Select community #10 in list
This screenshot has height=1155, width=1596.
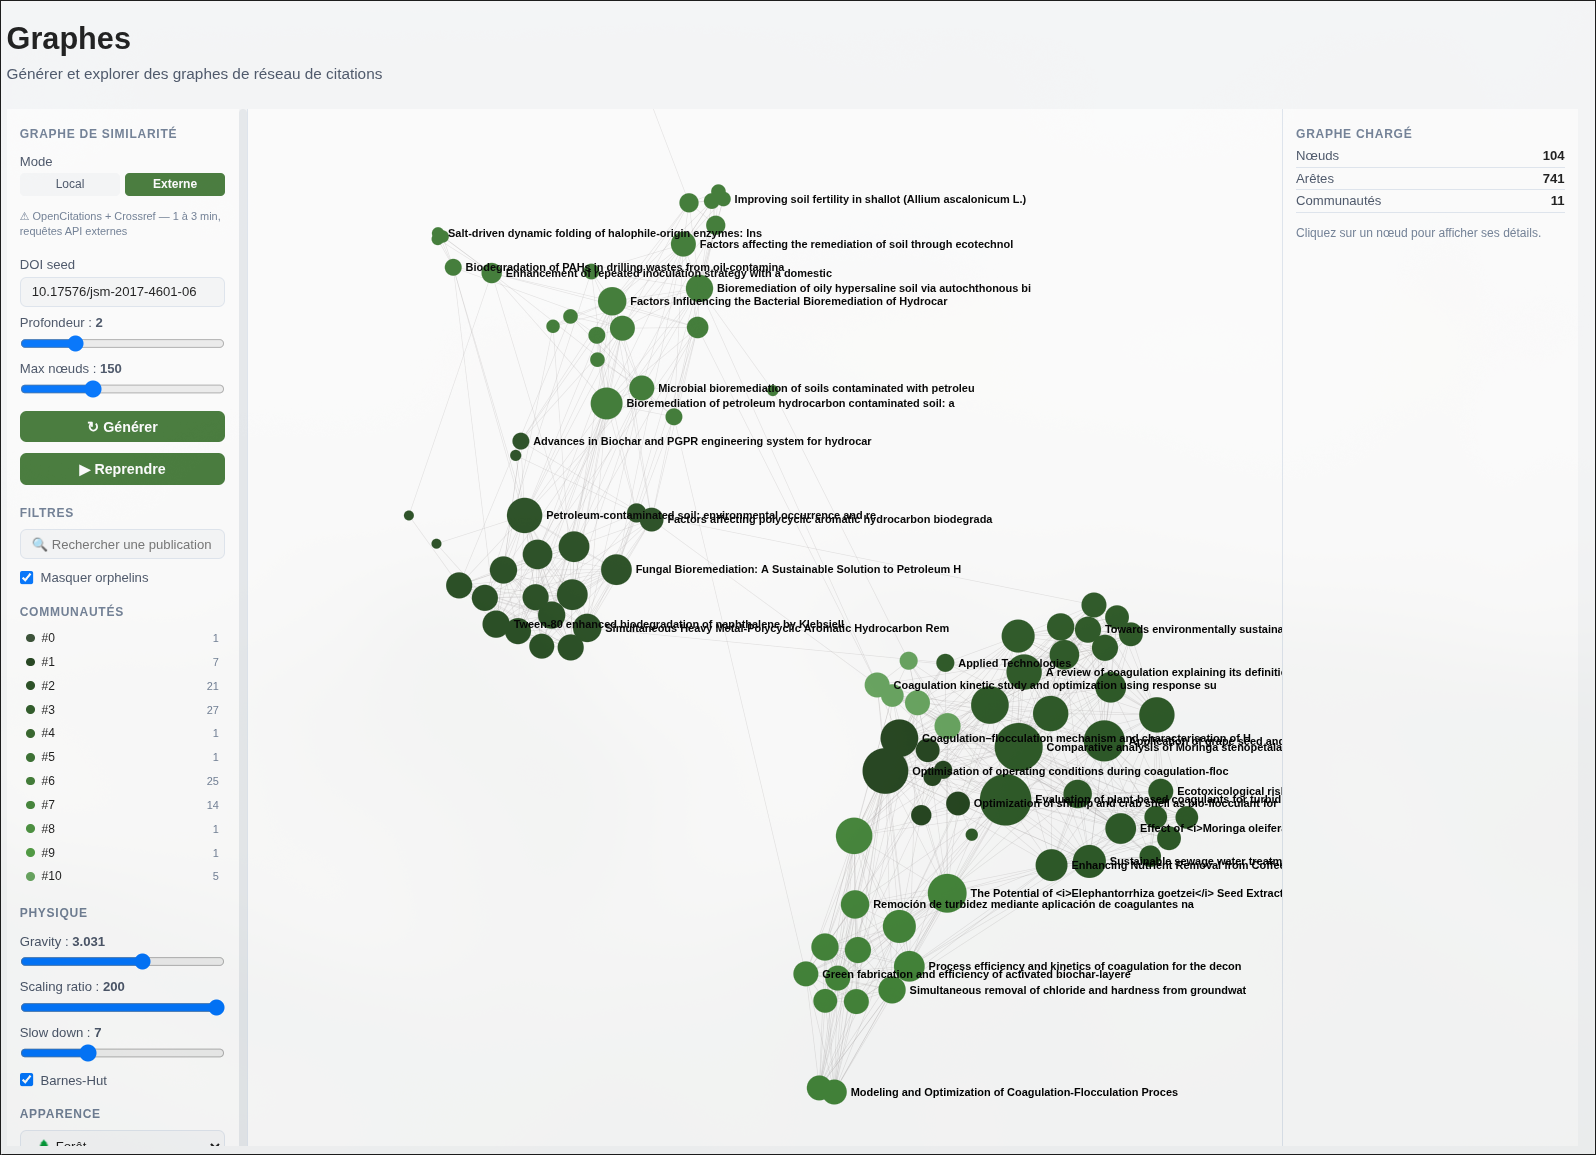tap(122, 876)
